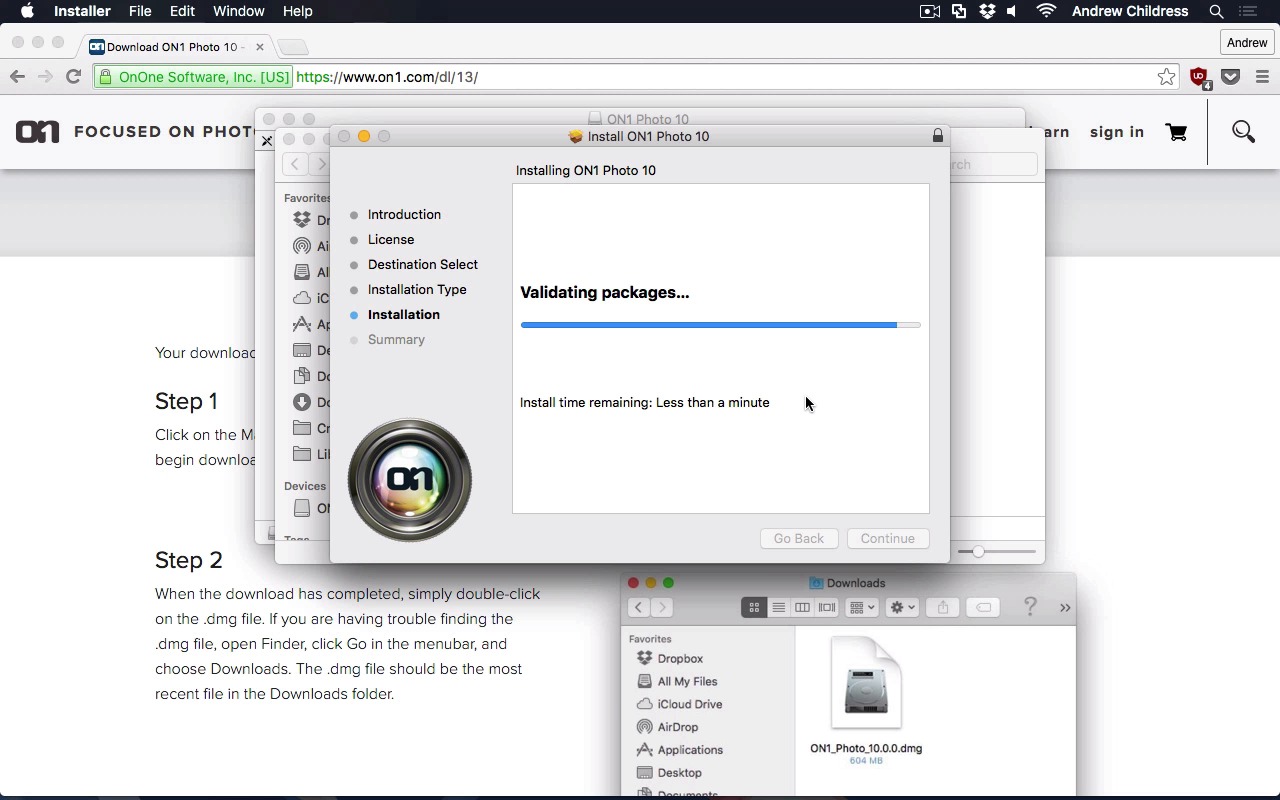Open the arrange-by dropdown in Downloads
This screenshot has width=1280, height=800.
click(862, 607)
